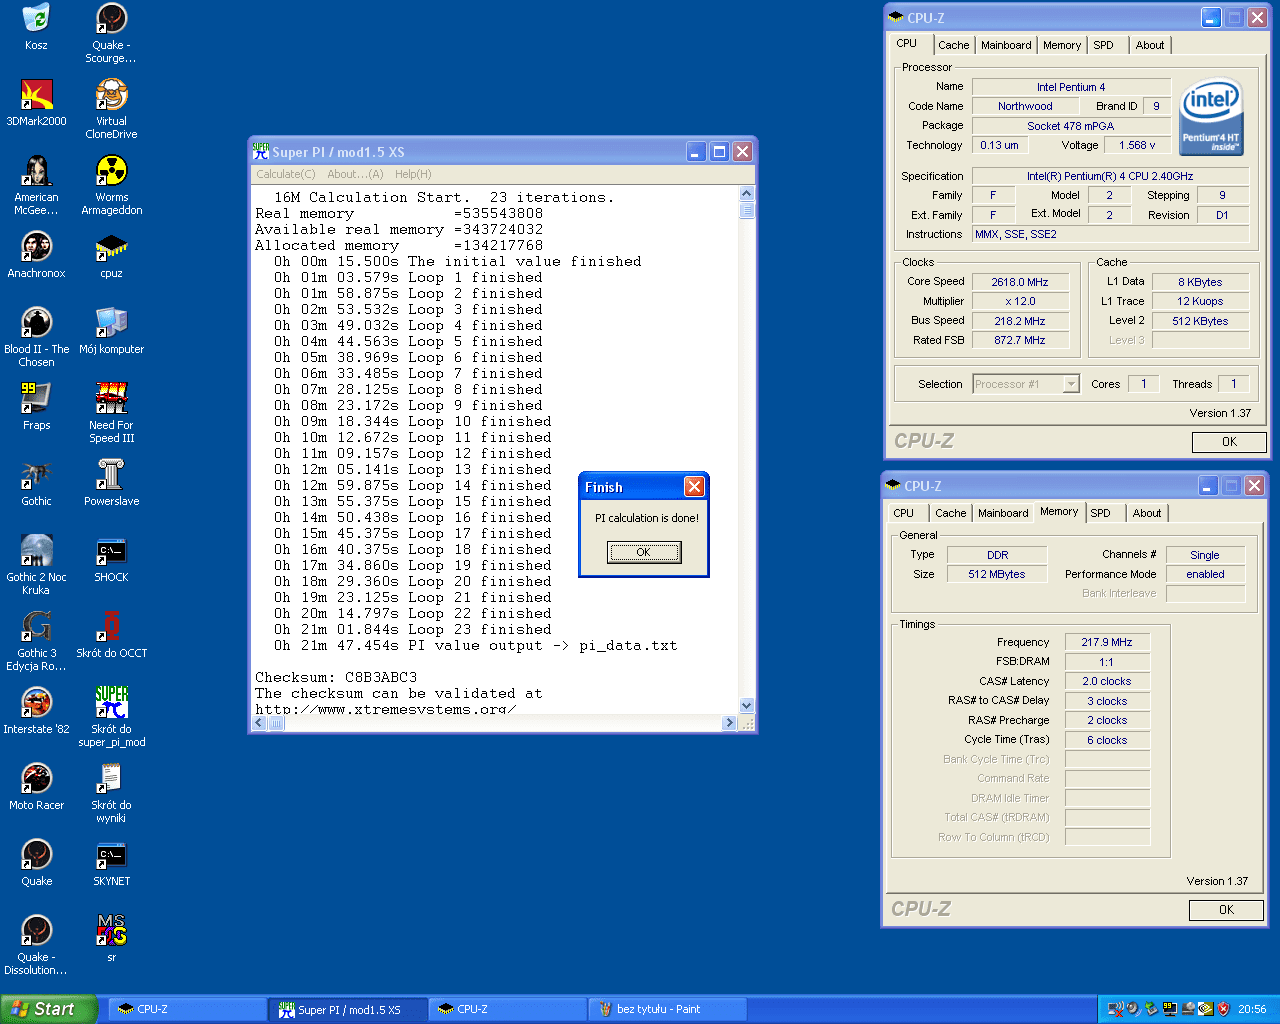Select SPD tab in upper CPU-Z window

pos(1103,45)
